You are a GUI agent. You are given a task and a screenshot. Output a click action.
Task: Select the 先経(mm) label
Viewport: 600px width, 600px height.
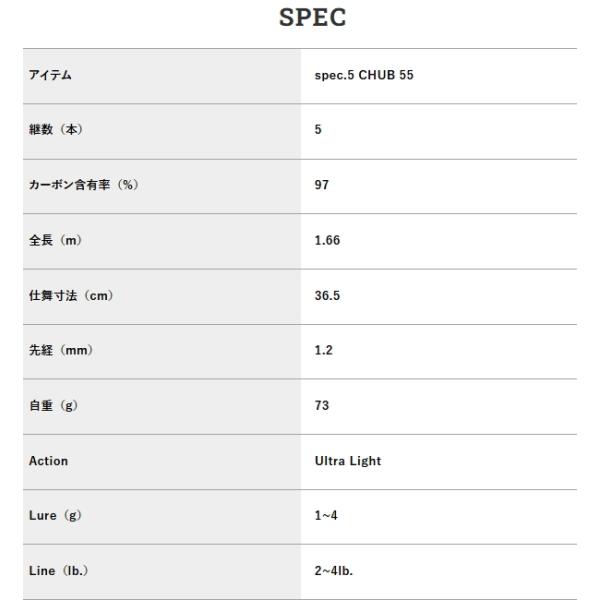click(x=61, y=350)
